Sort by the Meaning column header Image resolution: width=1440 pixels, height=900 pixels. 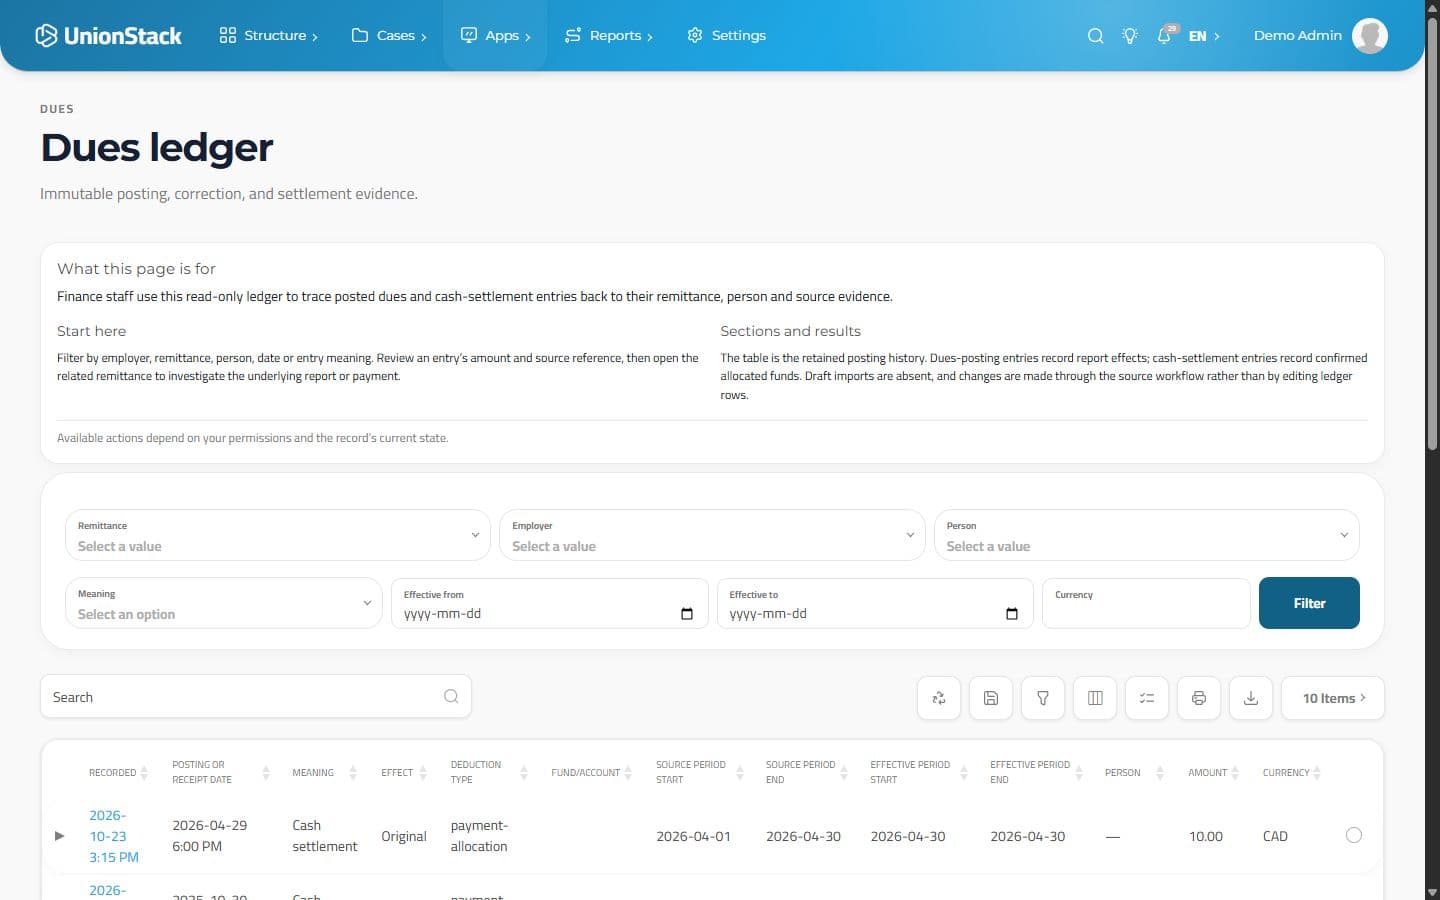coord(324,773)
